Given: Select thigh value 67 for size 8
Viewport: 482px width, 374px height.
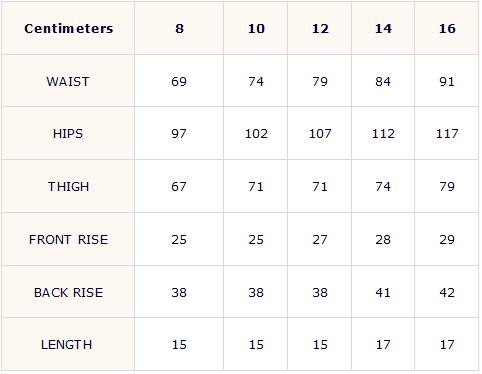Looking at the screenshot, I should tap(179, 187).
